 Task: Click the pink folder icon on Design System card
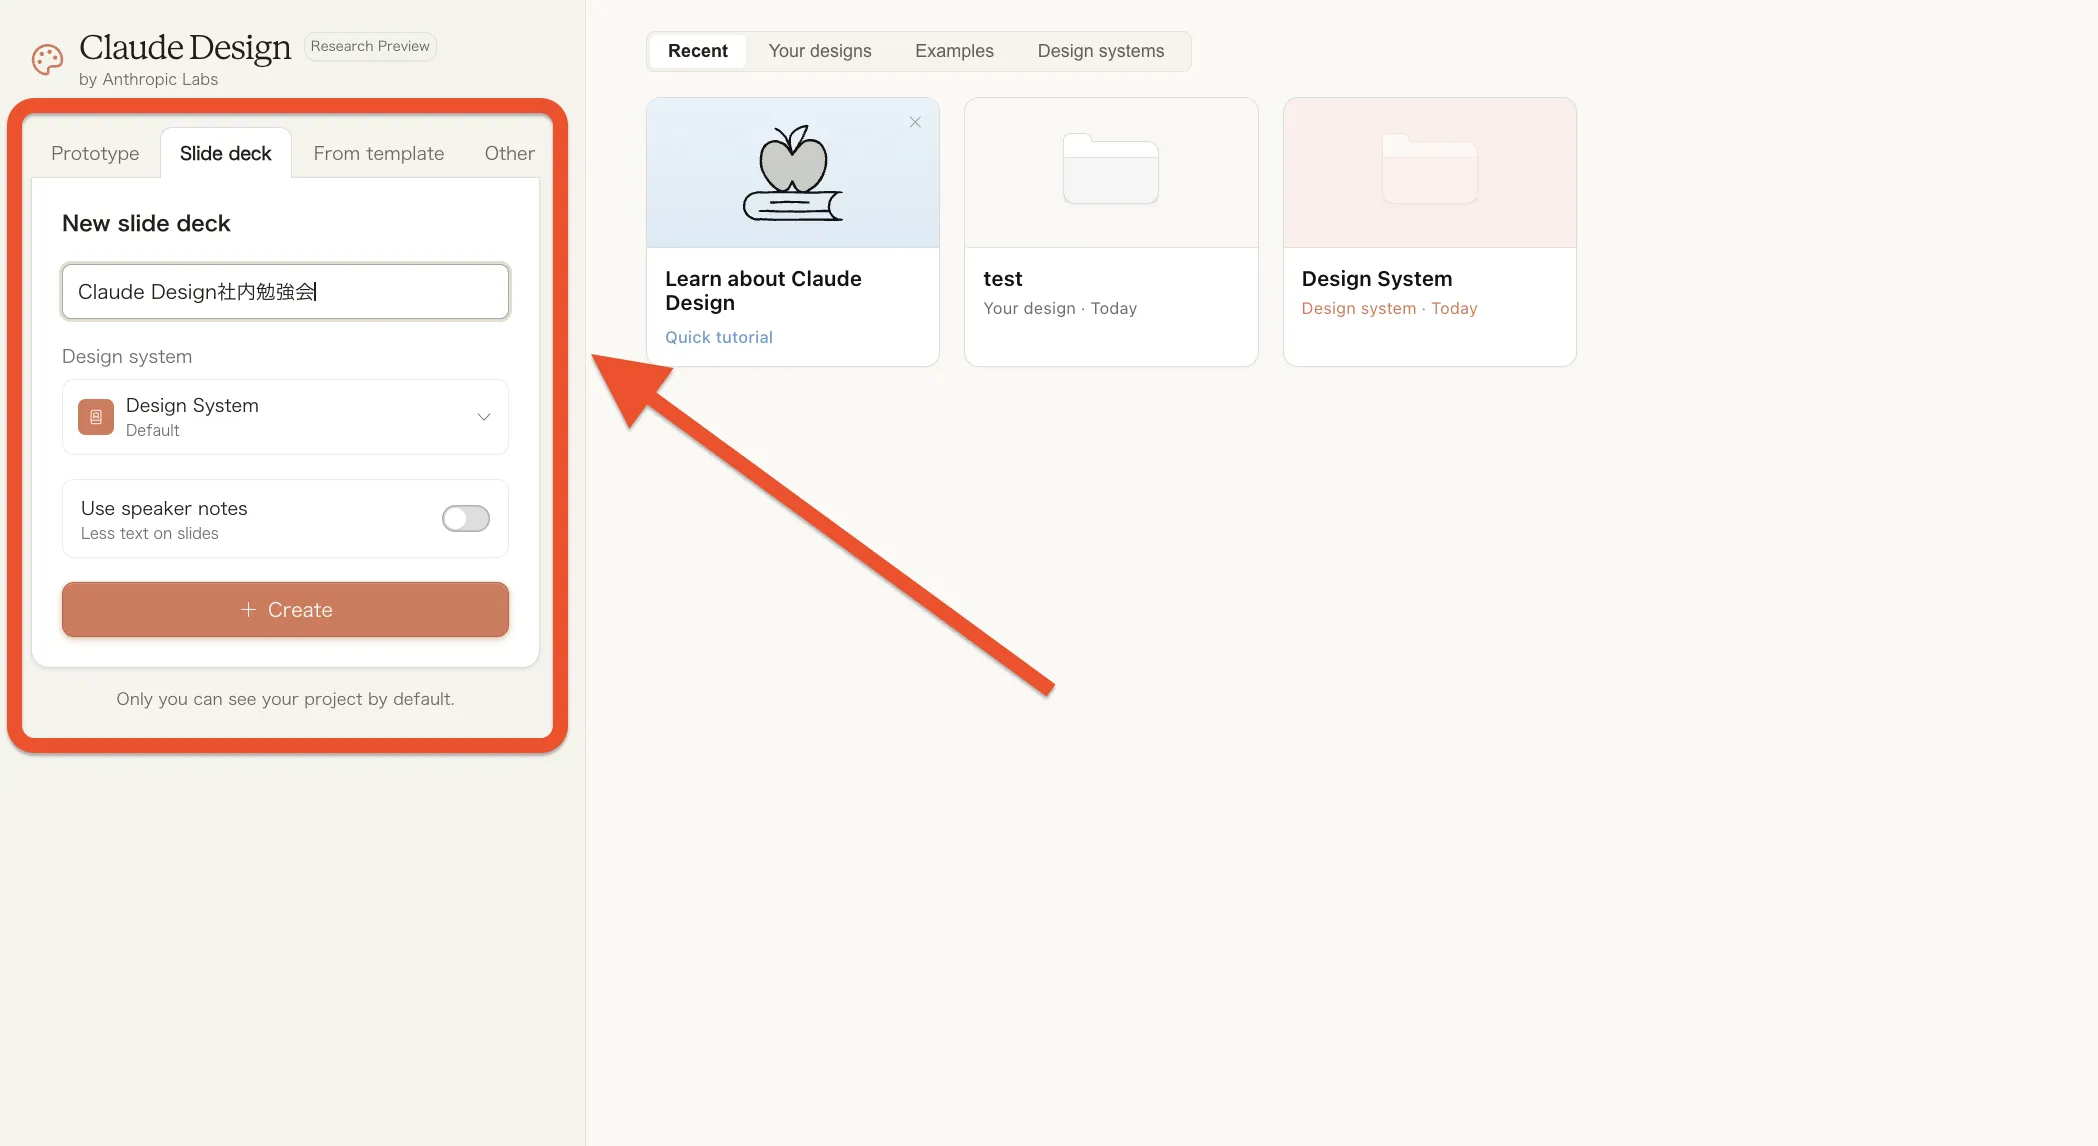coord(1429,169)
